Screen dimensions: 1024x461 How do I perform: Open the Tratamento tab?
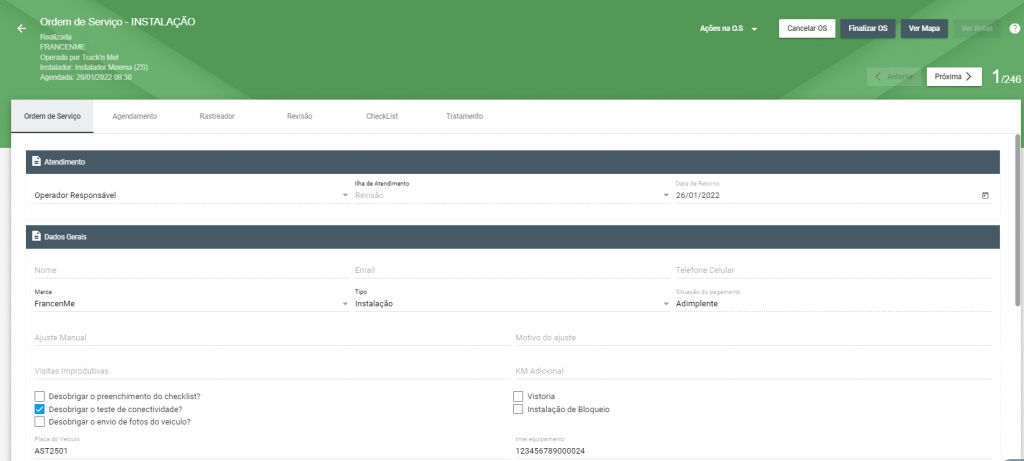pos(464,116)
